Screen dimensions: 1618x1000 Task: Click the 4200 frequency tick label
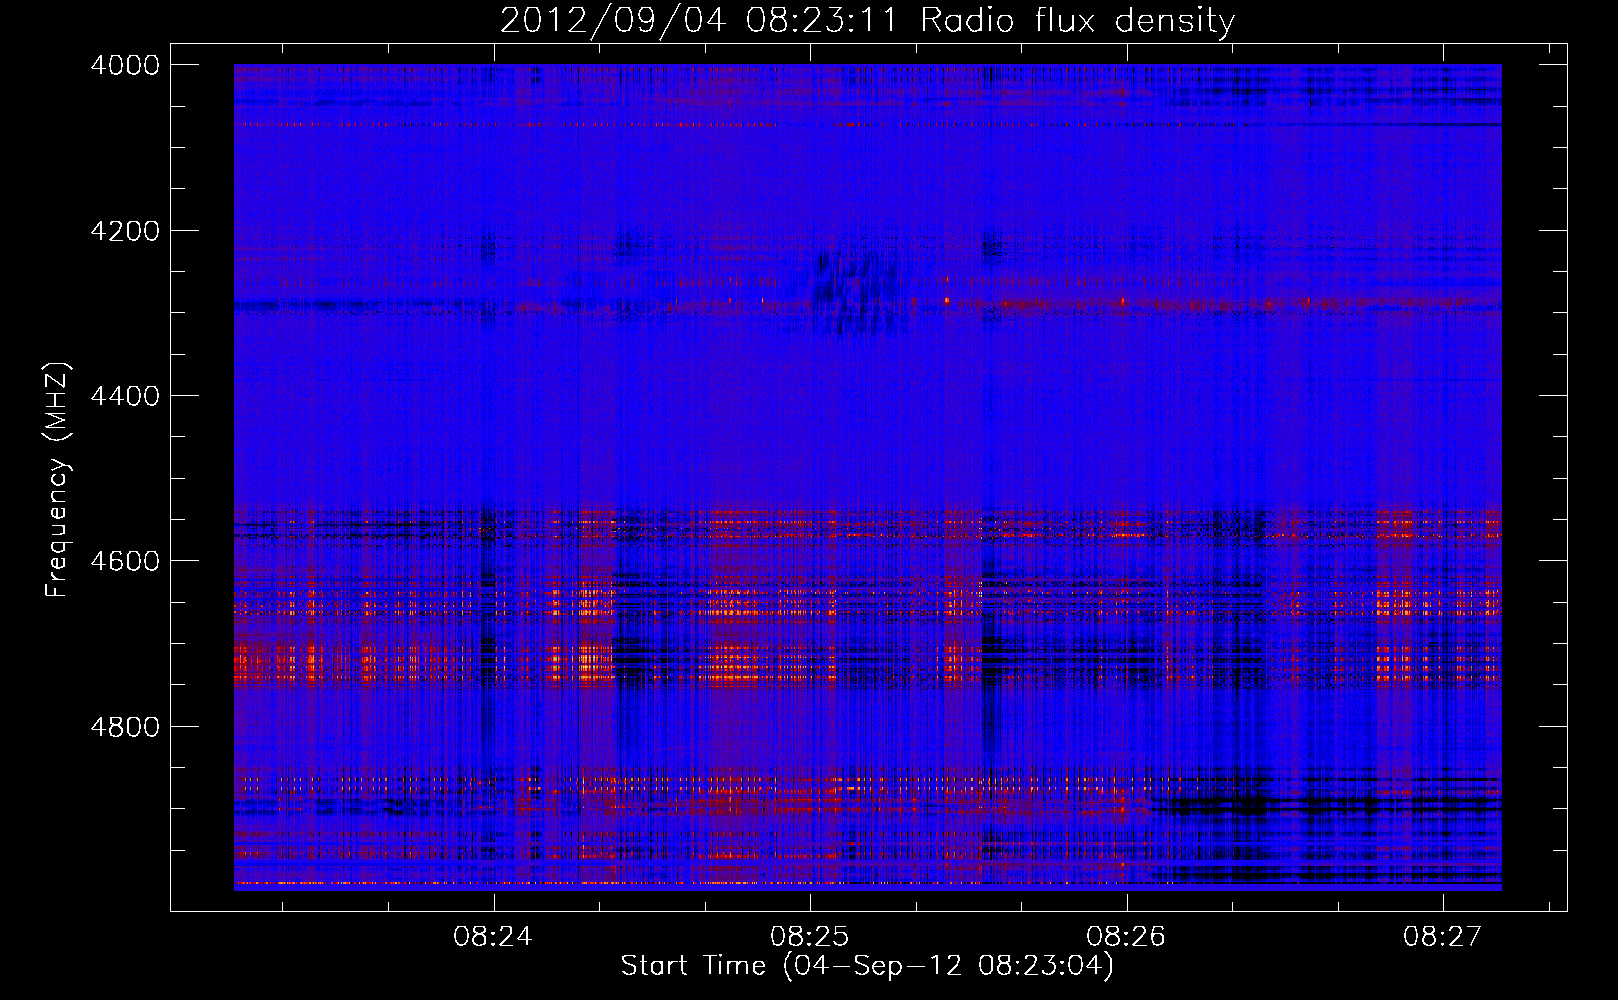pos(125,231)
